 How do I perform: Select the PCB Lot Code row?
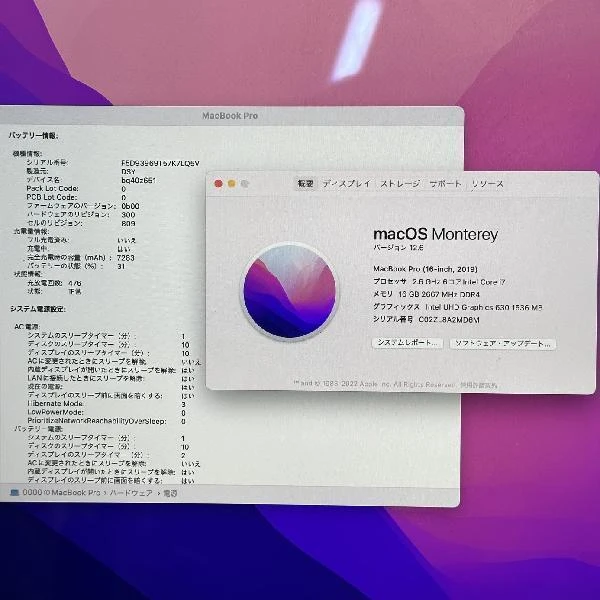click(x=76, y=197)
